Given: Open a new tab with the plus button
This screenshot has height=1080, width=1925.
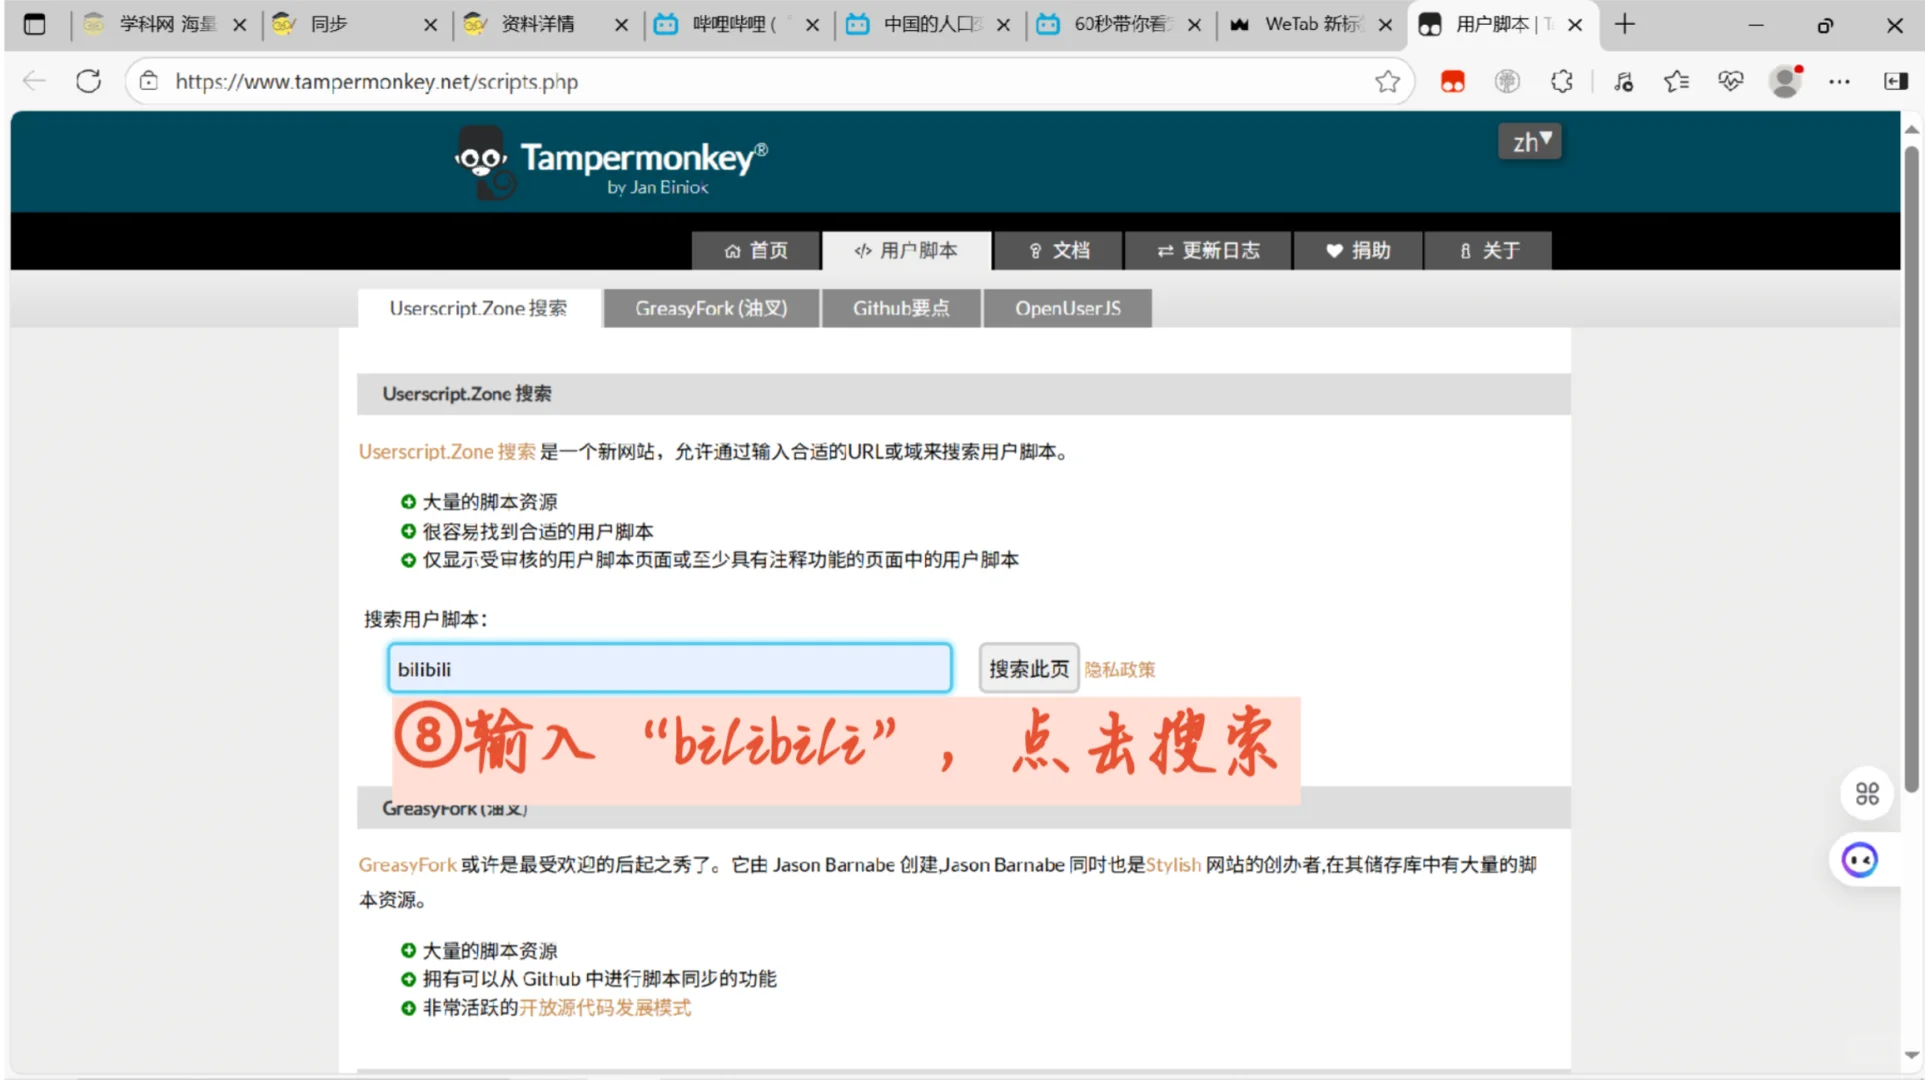Looking at the screenshot, I should (1623, 24).
